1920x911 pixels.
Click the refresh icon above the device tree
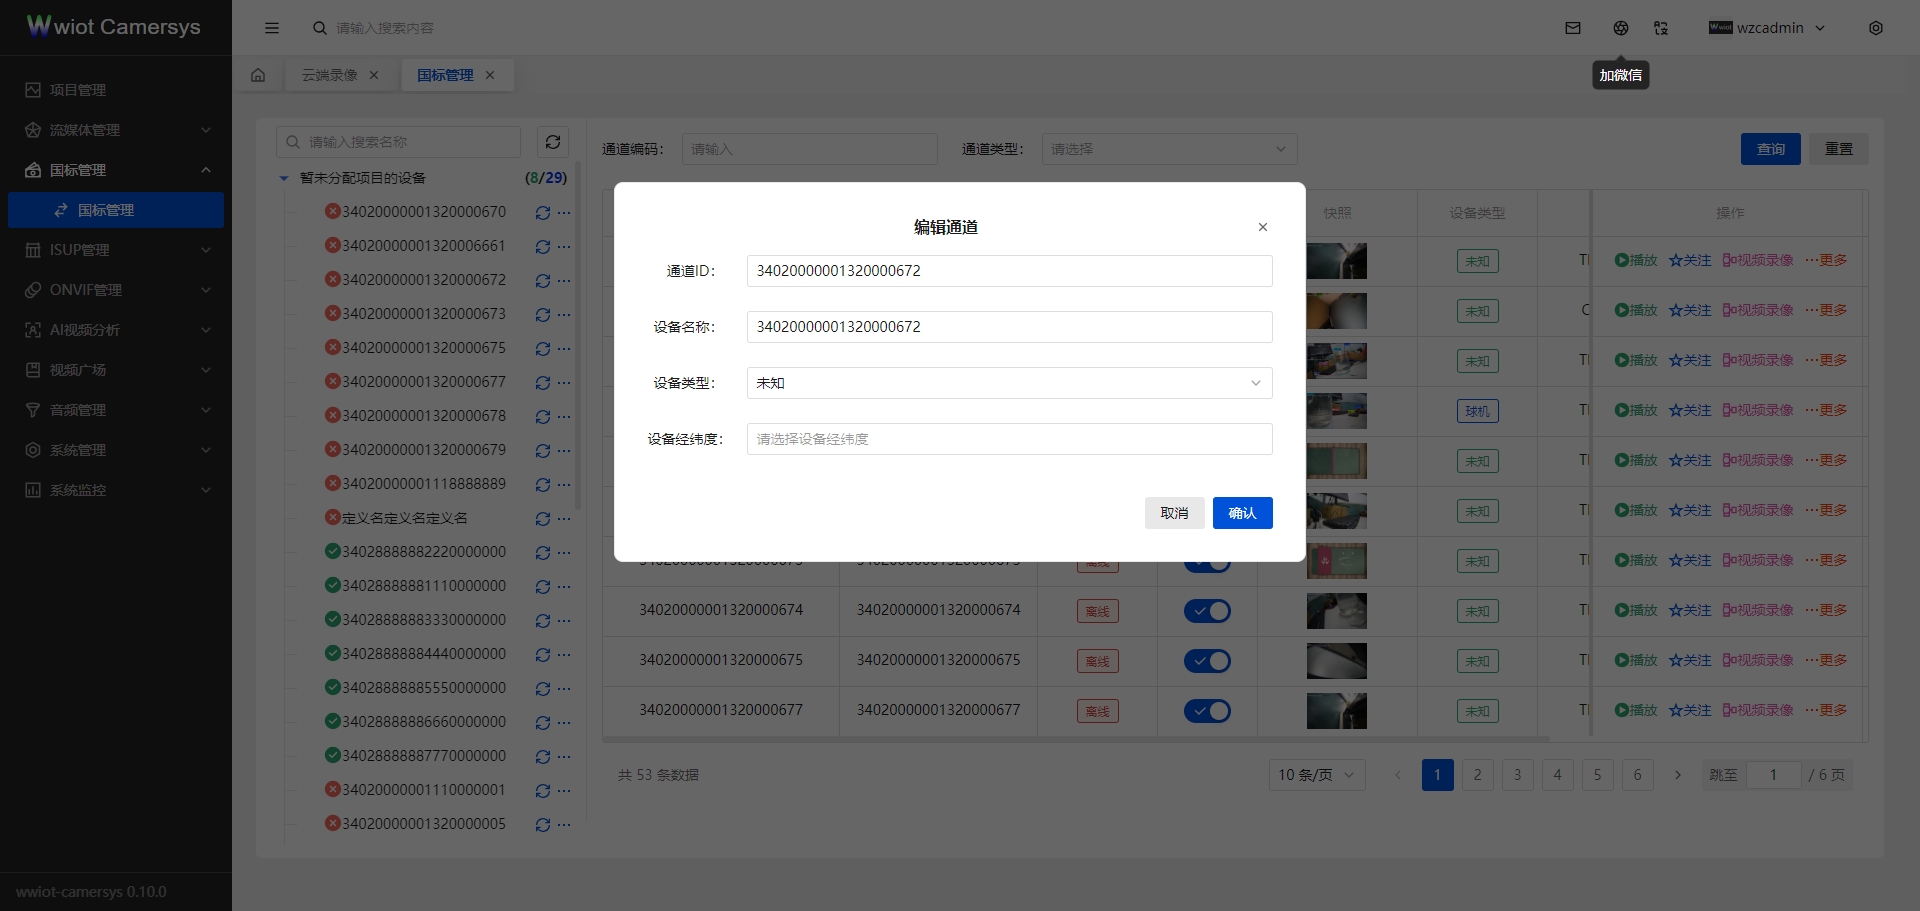point(552,142)
